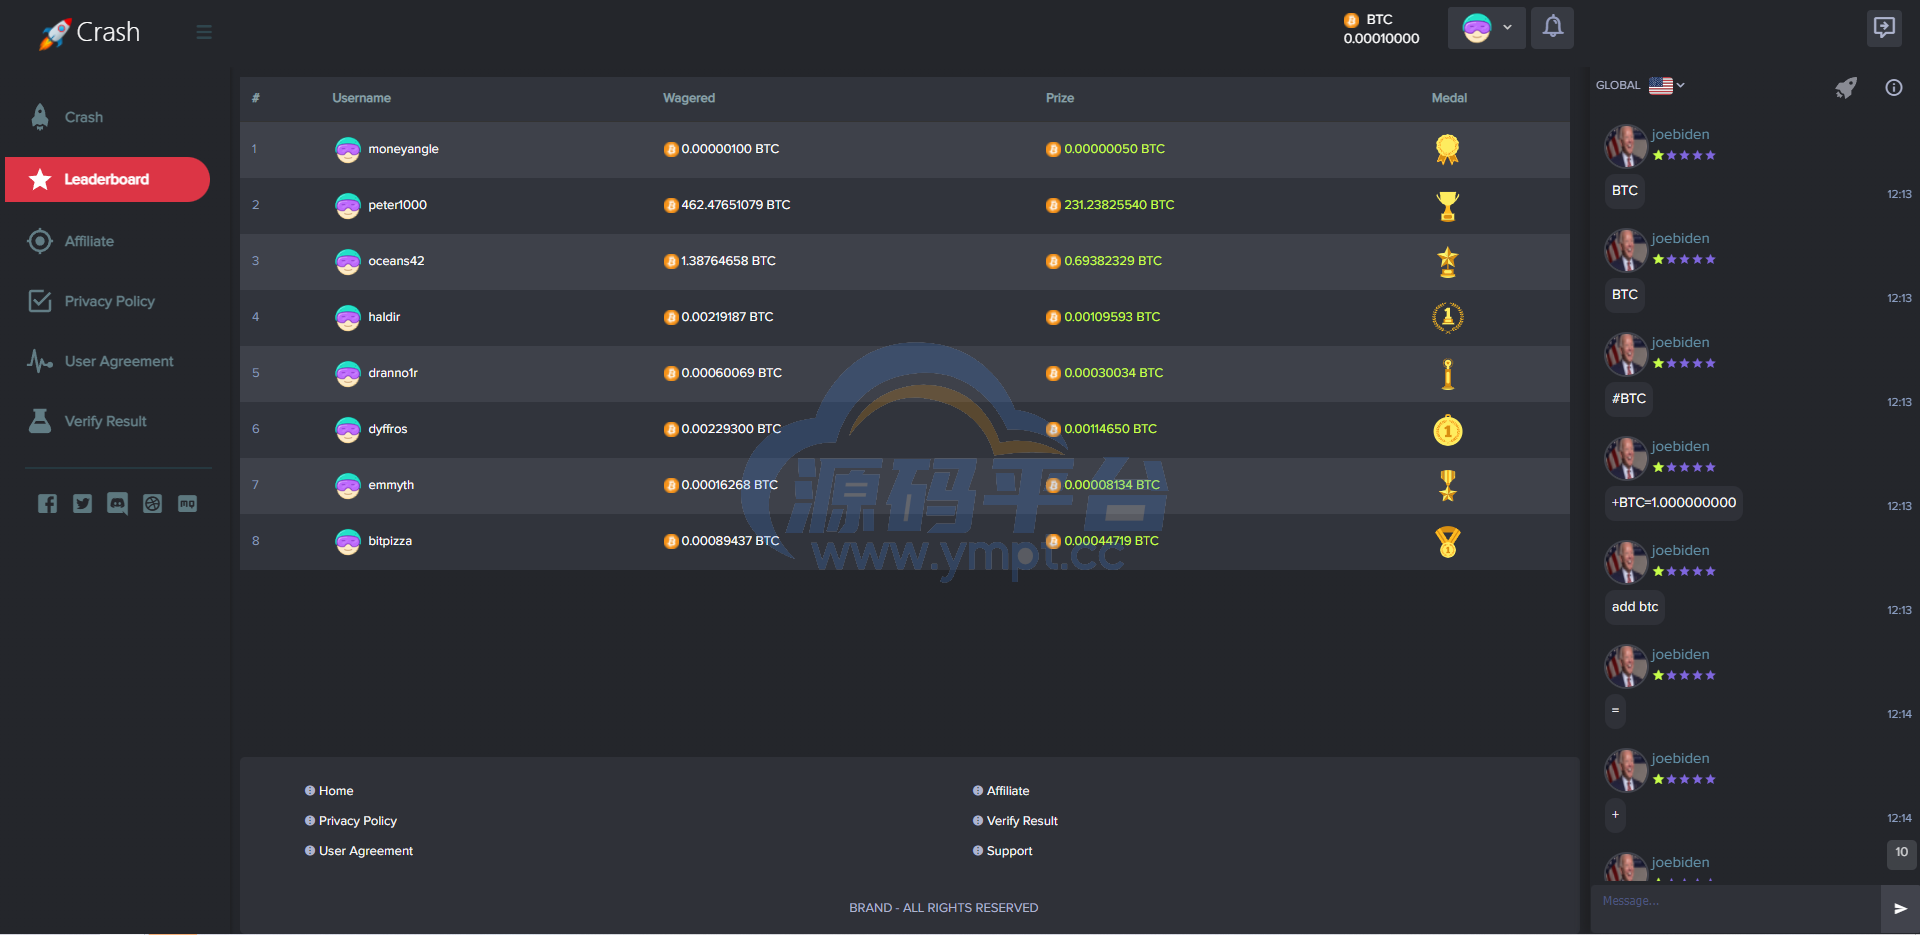Follow the footer User Agreement link
This screenshot has height=935, width=1920.
click(x=366, y=851)
